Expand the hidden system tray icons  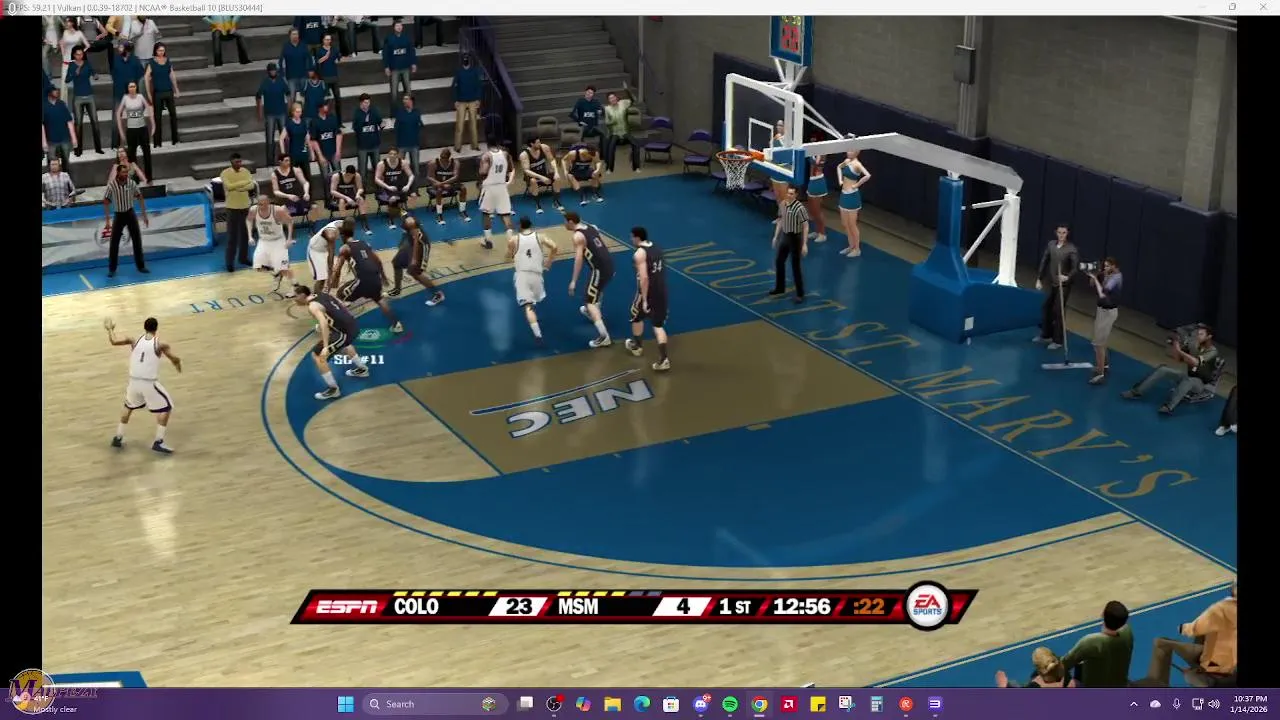pos(1134,704)
